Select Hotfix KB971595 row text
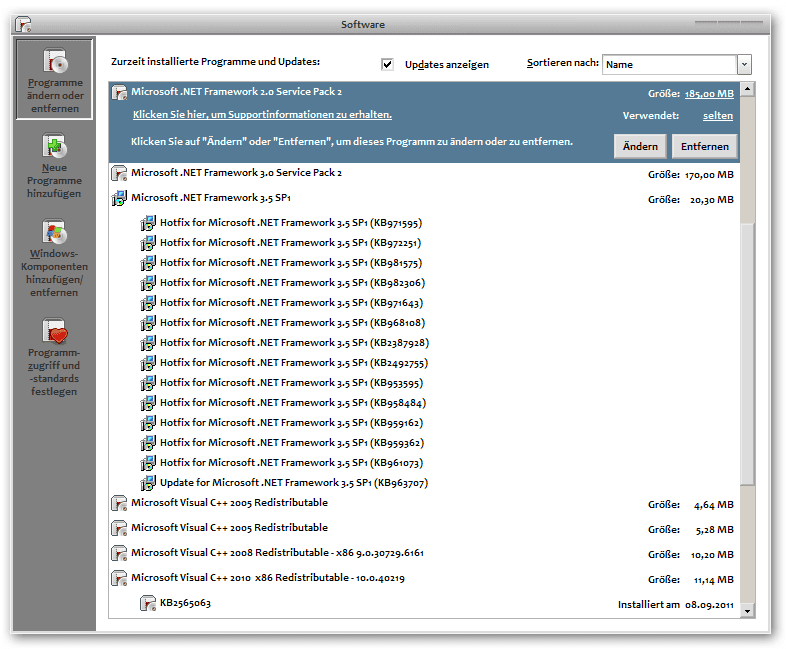Viewport: 786px width, 649px height. coord(291,223)
